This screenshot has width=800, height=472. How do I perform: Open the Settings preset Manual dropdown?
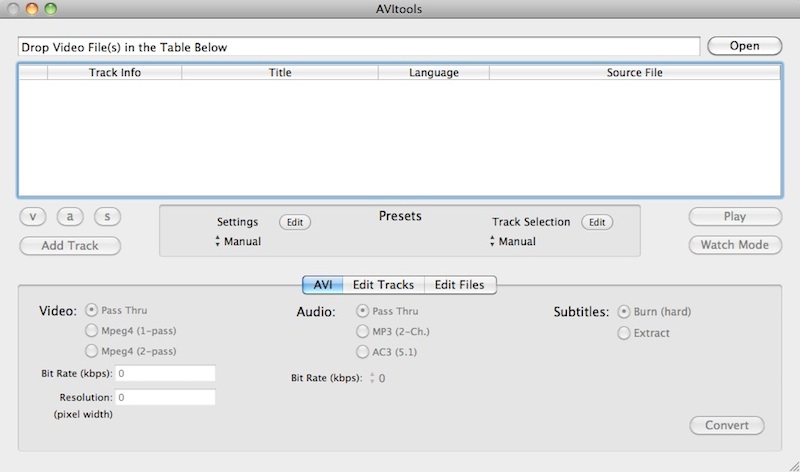[x=239, y=242]
